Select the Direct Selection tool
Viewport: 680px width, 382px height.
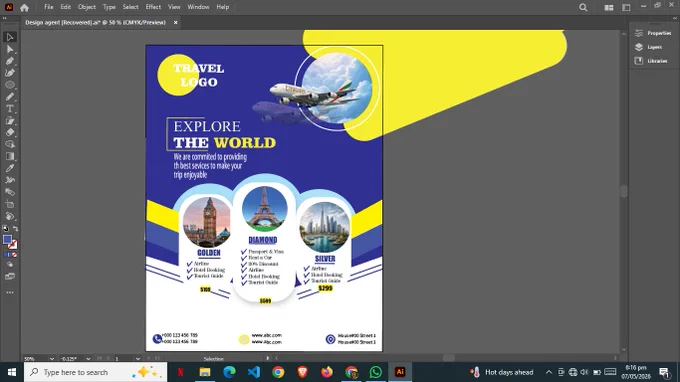10,49
